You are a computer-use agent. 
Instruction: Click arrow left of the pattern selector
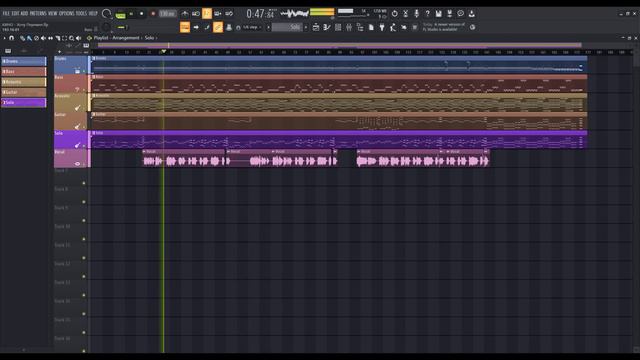[x=268, y=27]
